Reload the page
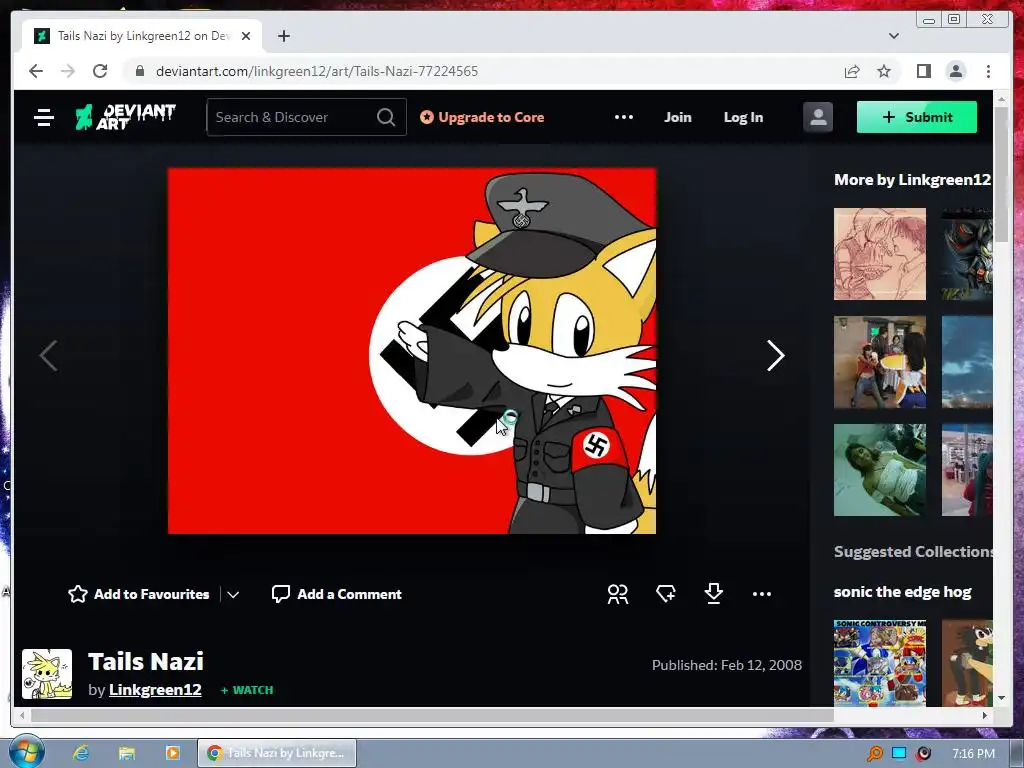Viewport: 1024px width, 768px height. 100,71
